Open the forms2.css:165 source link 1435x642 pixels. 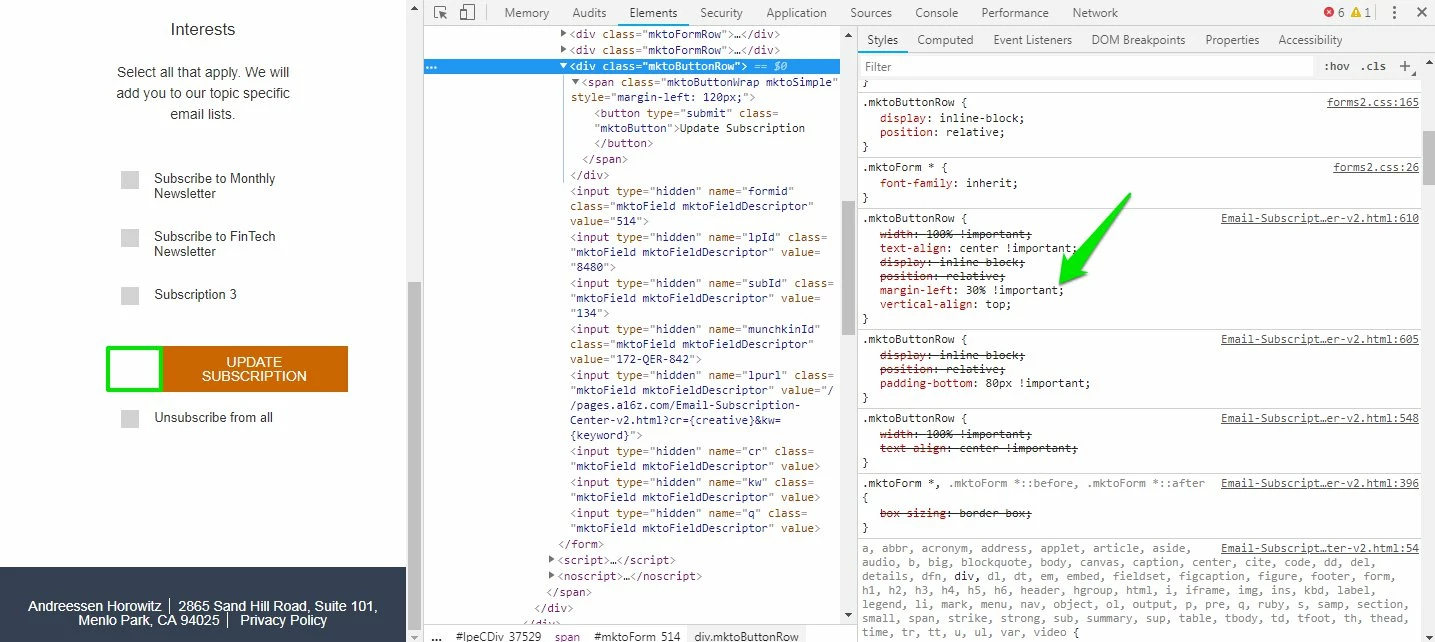click(x=1372, y=102)
